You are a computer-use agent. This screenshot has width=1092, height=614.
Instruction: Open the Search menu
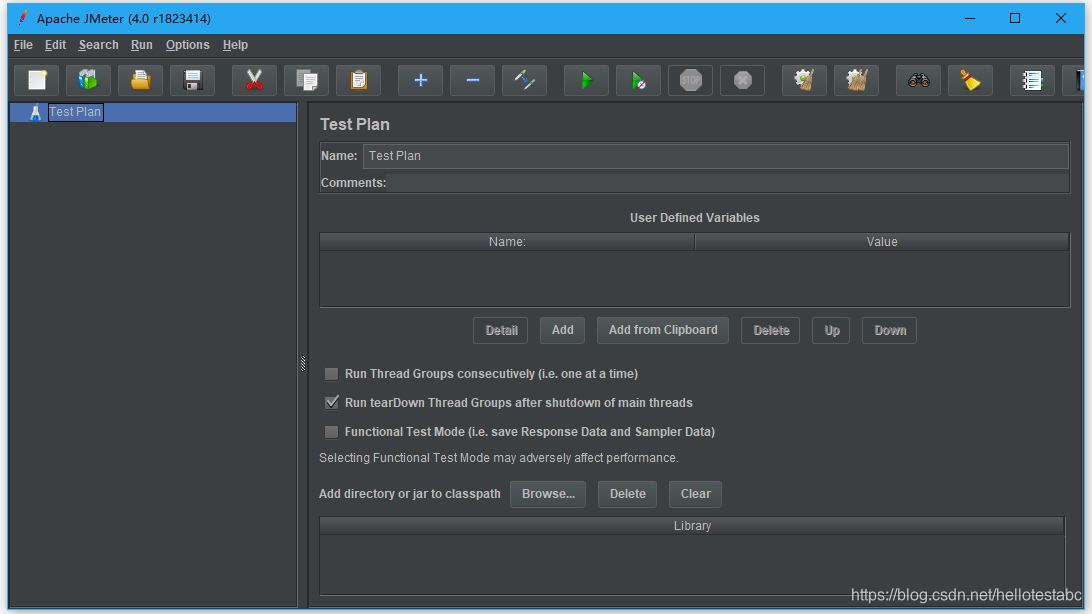click(98, 45)
